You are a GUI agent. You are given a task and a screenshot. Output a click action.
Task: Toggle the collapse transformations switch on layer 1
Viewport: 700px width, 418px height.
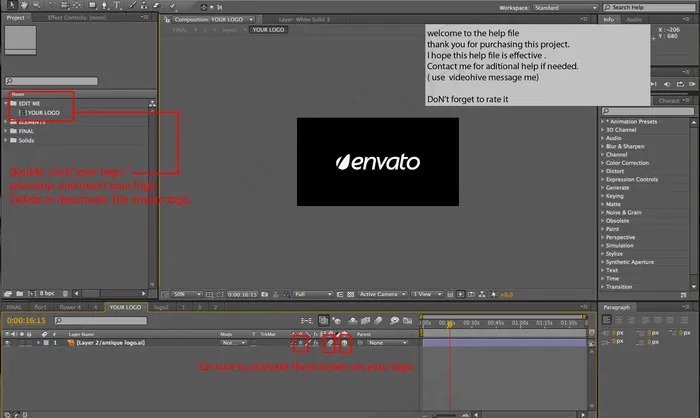(x=299, y=342)
